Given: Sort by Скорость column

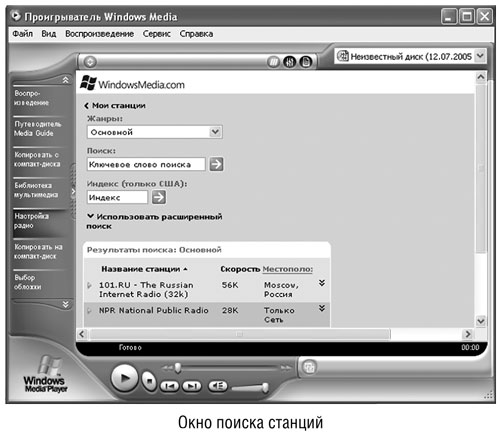Looking at the screenshot, I should coord(240,269).
